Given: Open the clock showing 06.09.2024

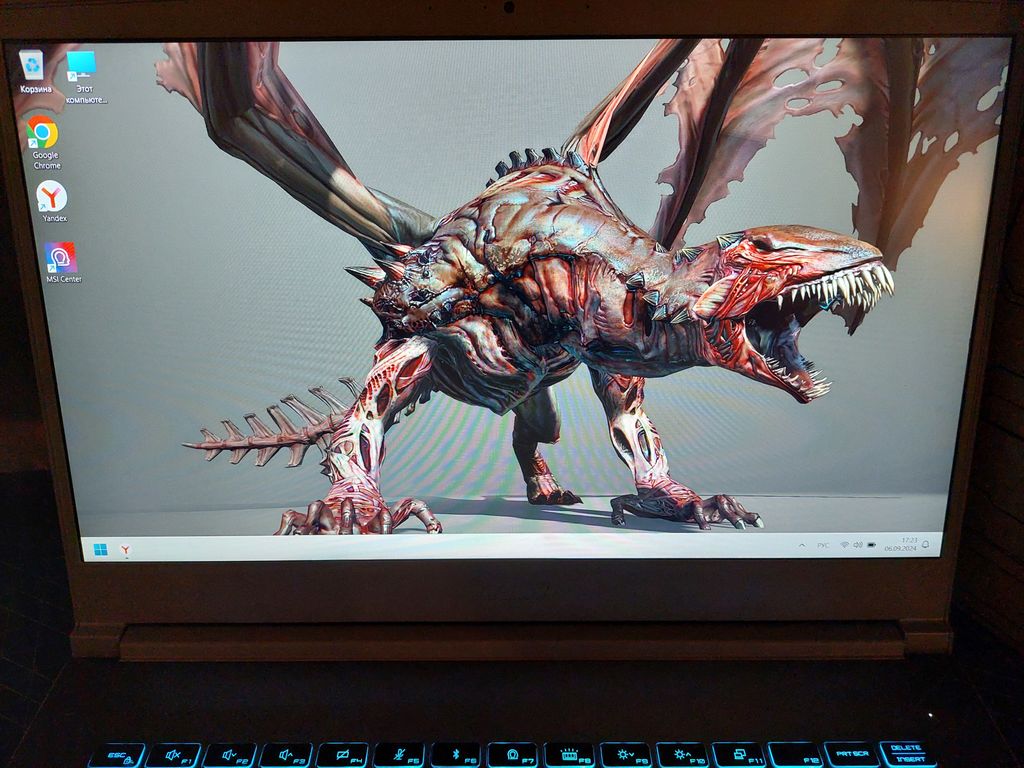Looking at the screenshot, I should point(901,545).
